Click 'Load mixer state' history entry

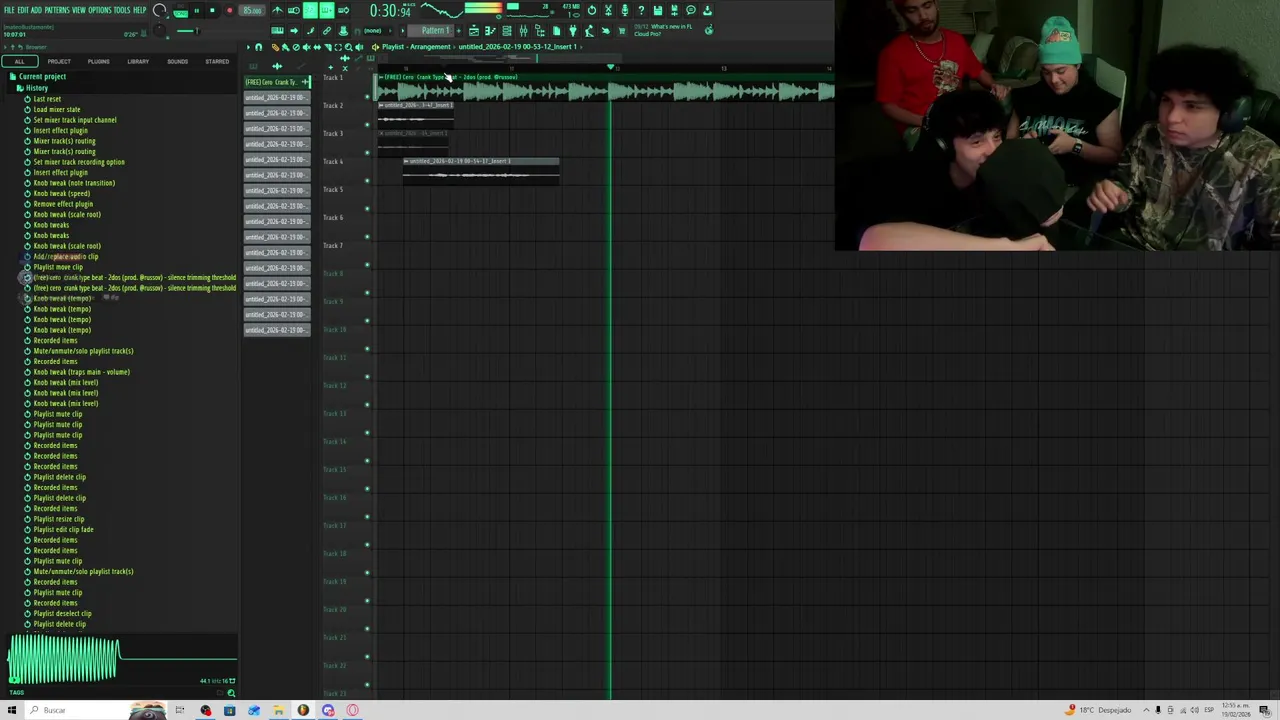pyautogui.click(x=57, y=109)
